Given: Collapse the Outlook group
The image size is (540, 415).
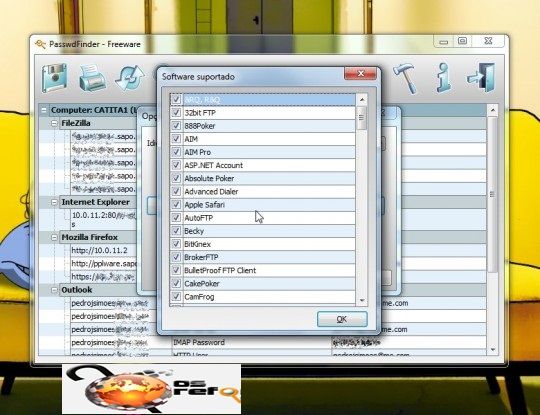Looking at the screenshot, I should (x=54, y=290).
